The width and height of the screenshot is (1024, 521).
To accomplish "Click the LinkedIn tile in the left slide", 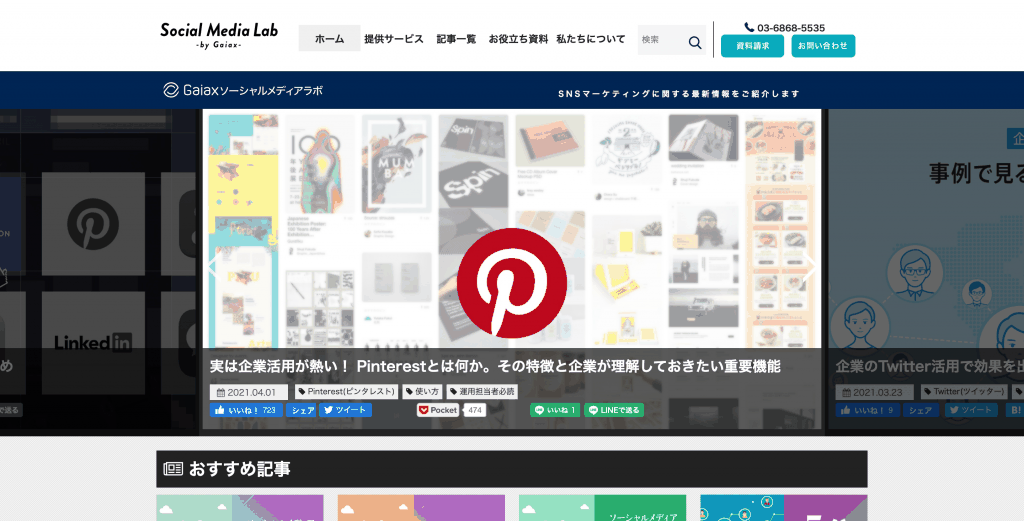I will [x=93, y=343].
